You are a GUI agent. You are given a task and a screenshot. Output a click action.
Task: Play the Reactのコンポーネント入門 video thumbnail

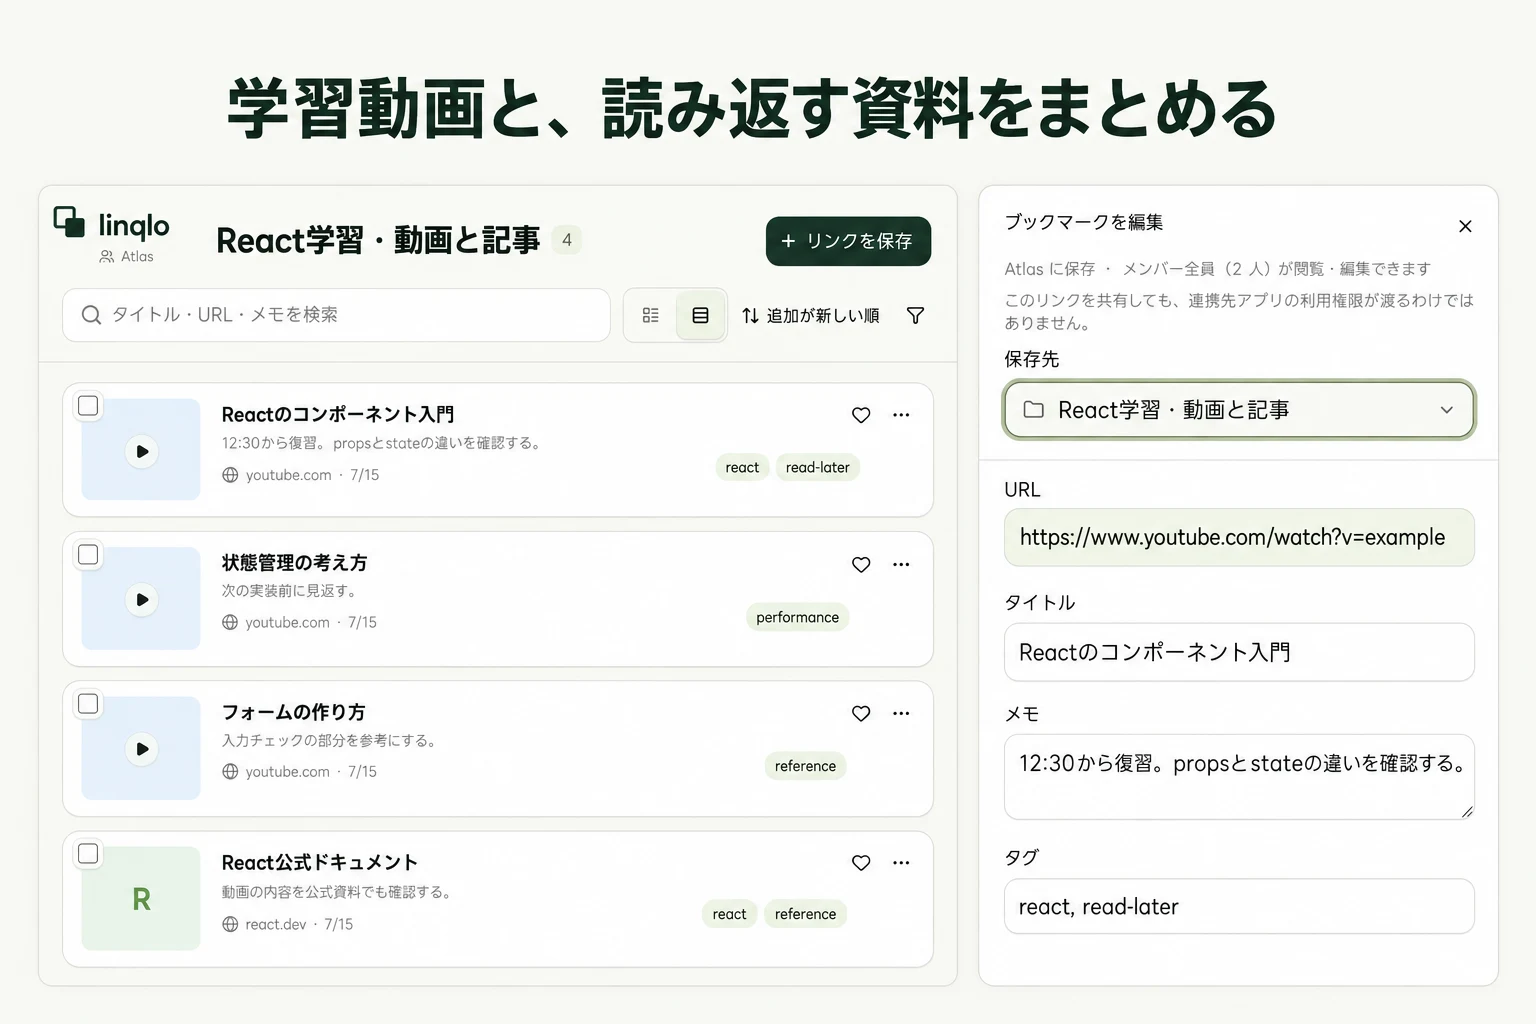[142, 451]
